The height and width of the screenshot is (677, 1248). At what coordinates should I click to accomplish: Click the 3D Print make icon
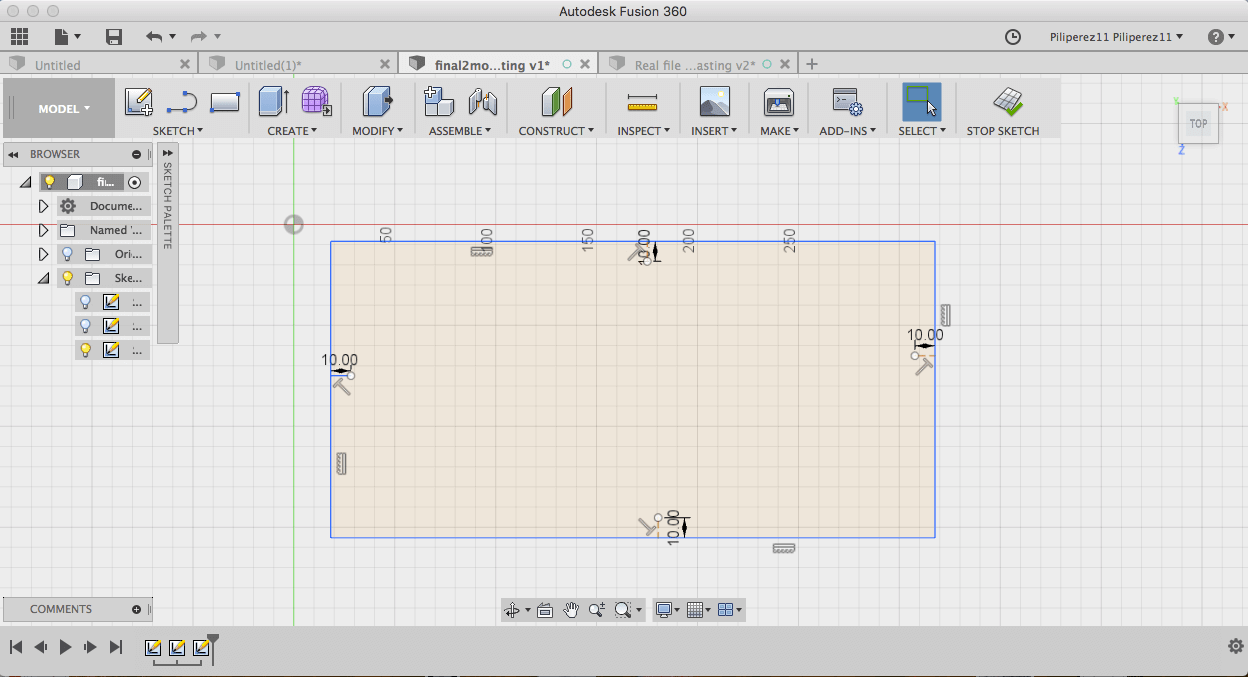778,102
